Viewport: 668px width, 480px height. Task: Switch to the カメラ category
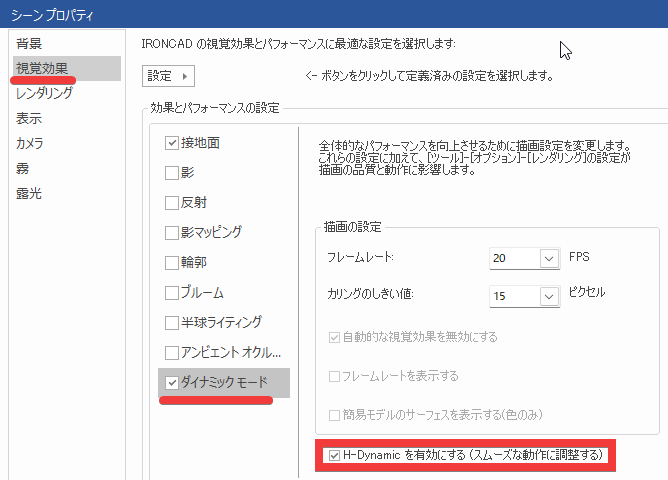pos(29,144)
